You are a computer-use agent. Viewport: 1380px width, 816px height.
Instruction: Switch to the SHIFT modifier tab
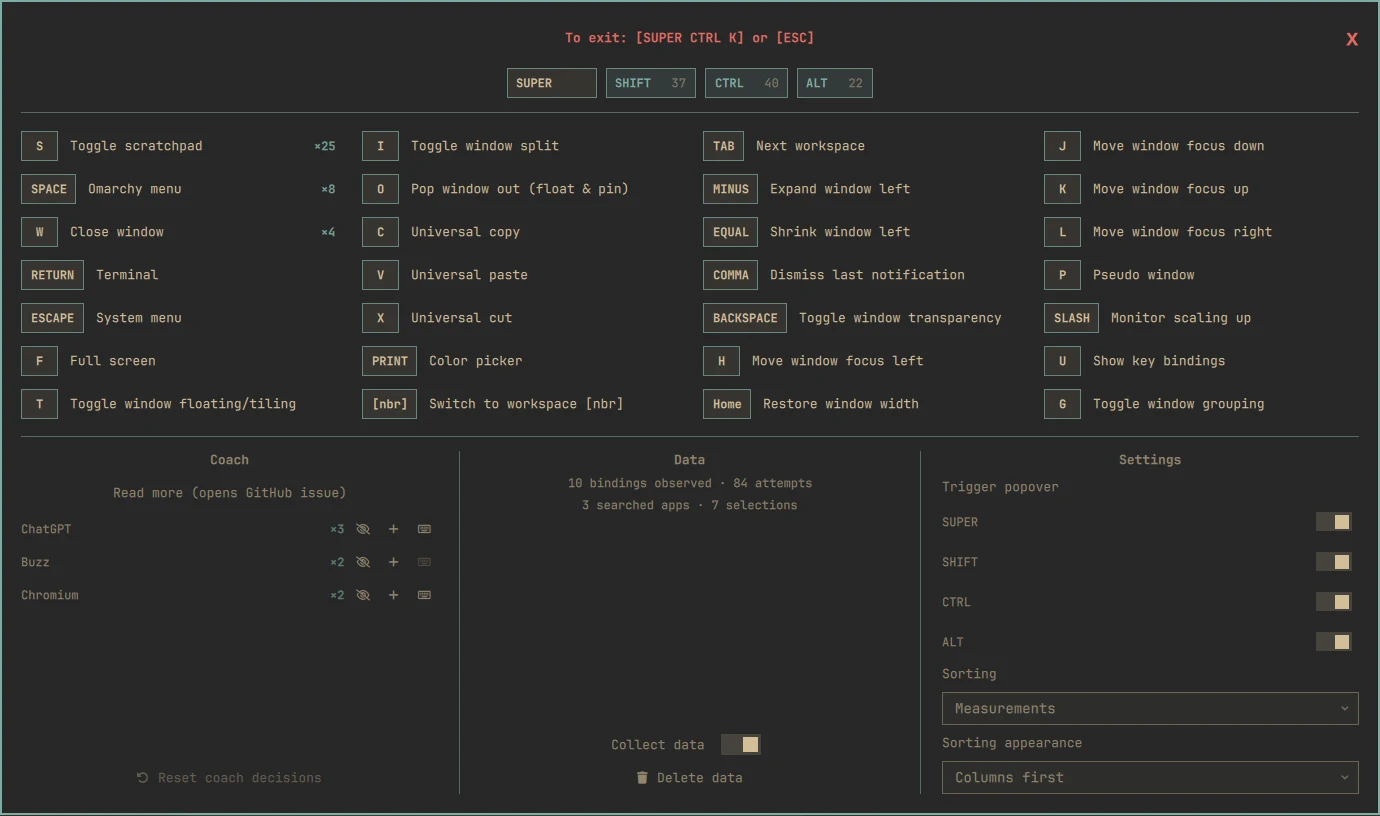[x=651, y=83]
